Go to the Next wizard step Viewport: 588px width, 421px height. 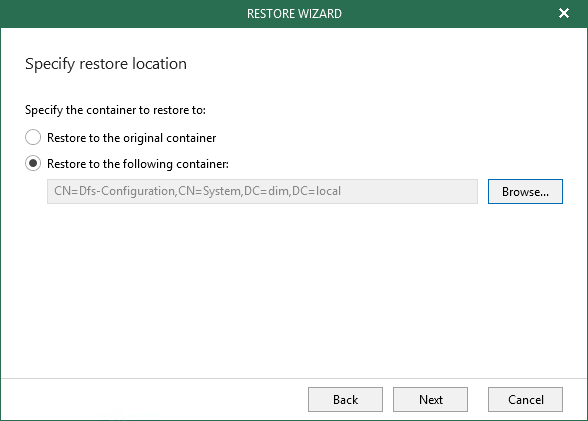430,400
